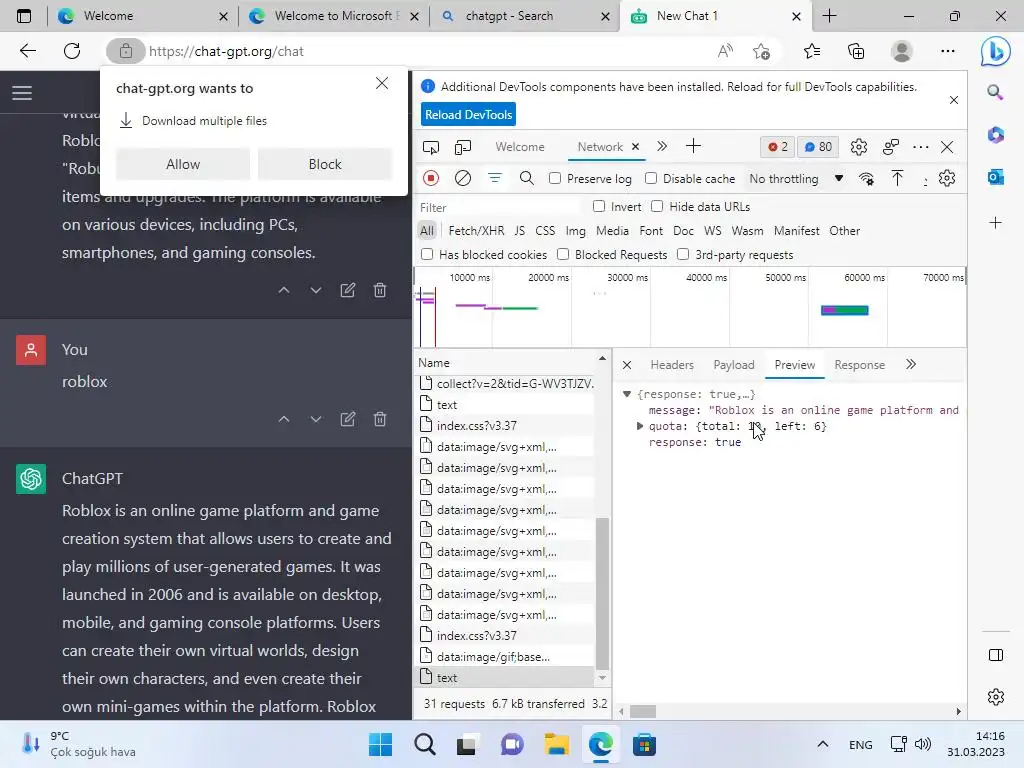Toggle the network filter funnel icon
The height and width of the screenshot is (768, 1024).
pyautogui.click(x=495, y=178)
